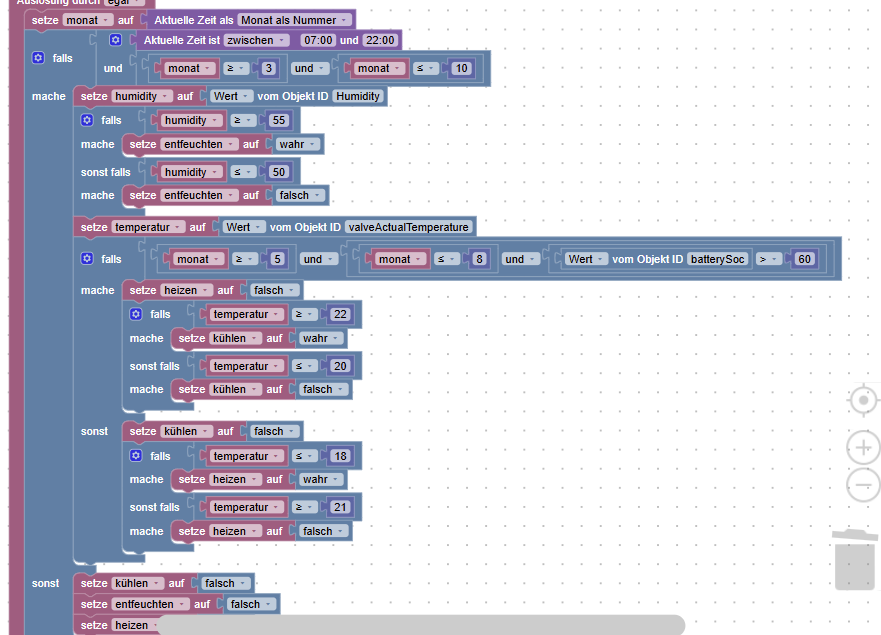This screenshot has height=635, width=881.
Task: Edit the temperature threshold 21
Action: (x=340, y=507)
